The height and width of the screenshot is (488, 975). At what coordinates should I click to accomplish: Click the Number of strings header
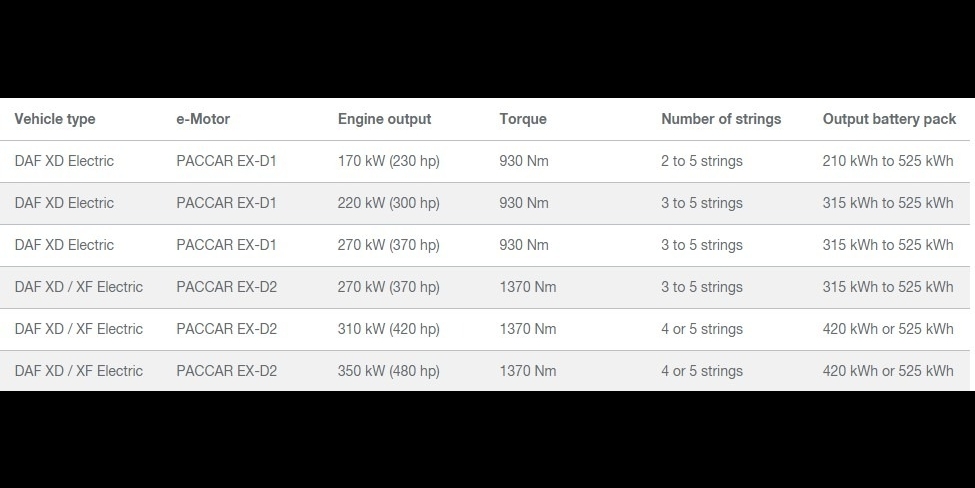pyautogui.click(x=721, y=119)
